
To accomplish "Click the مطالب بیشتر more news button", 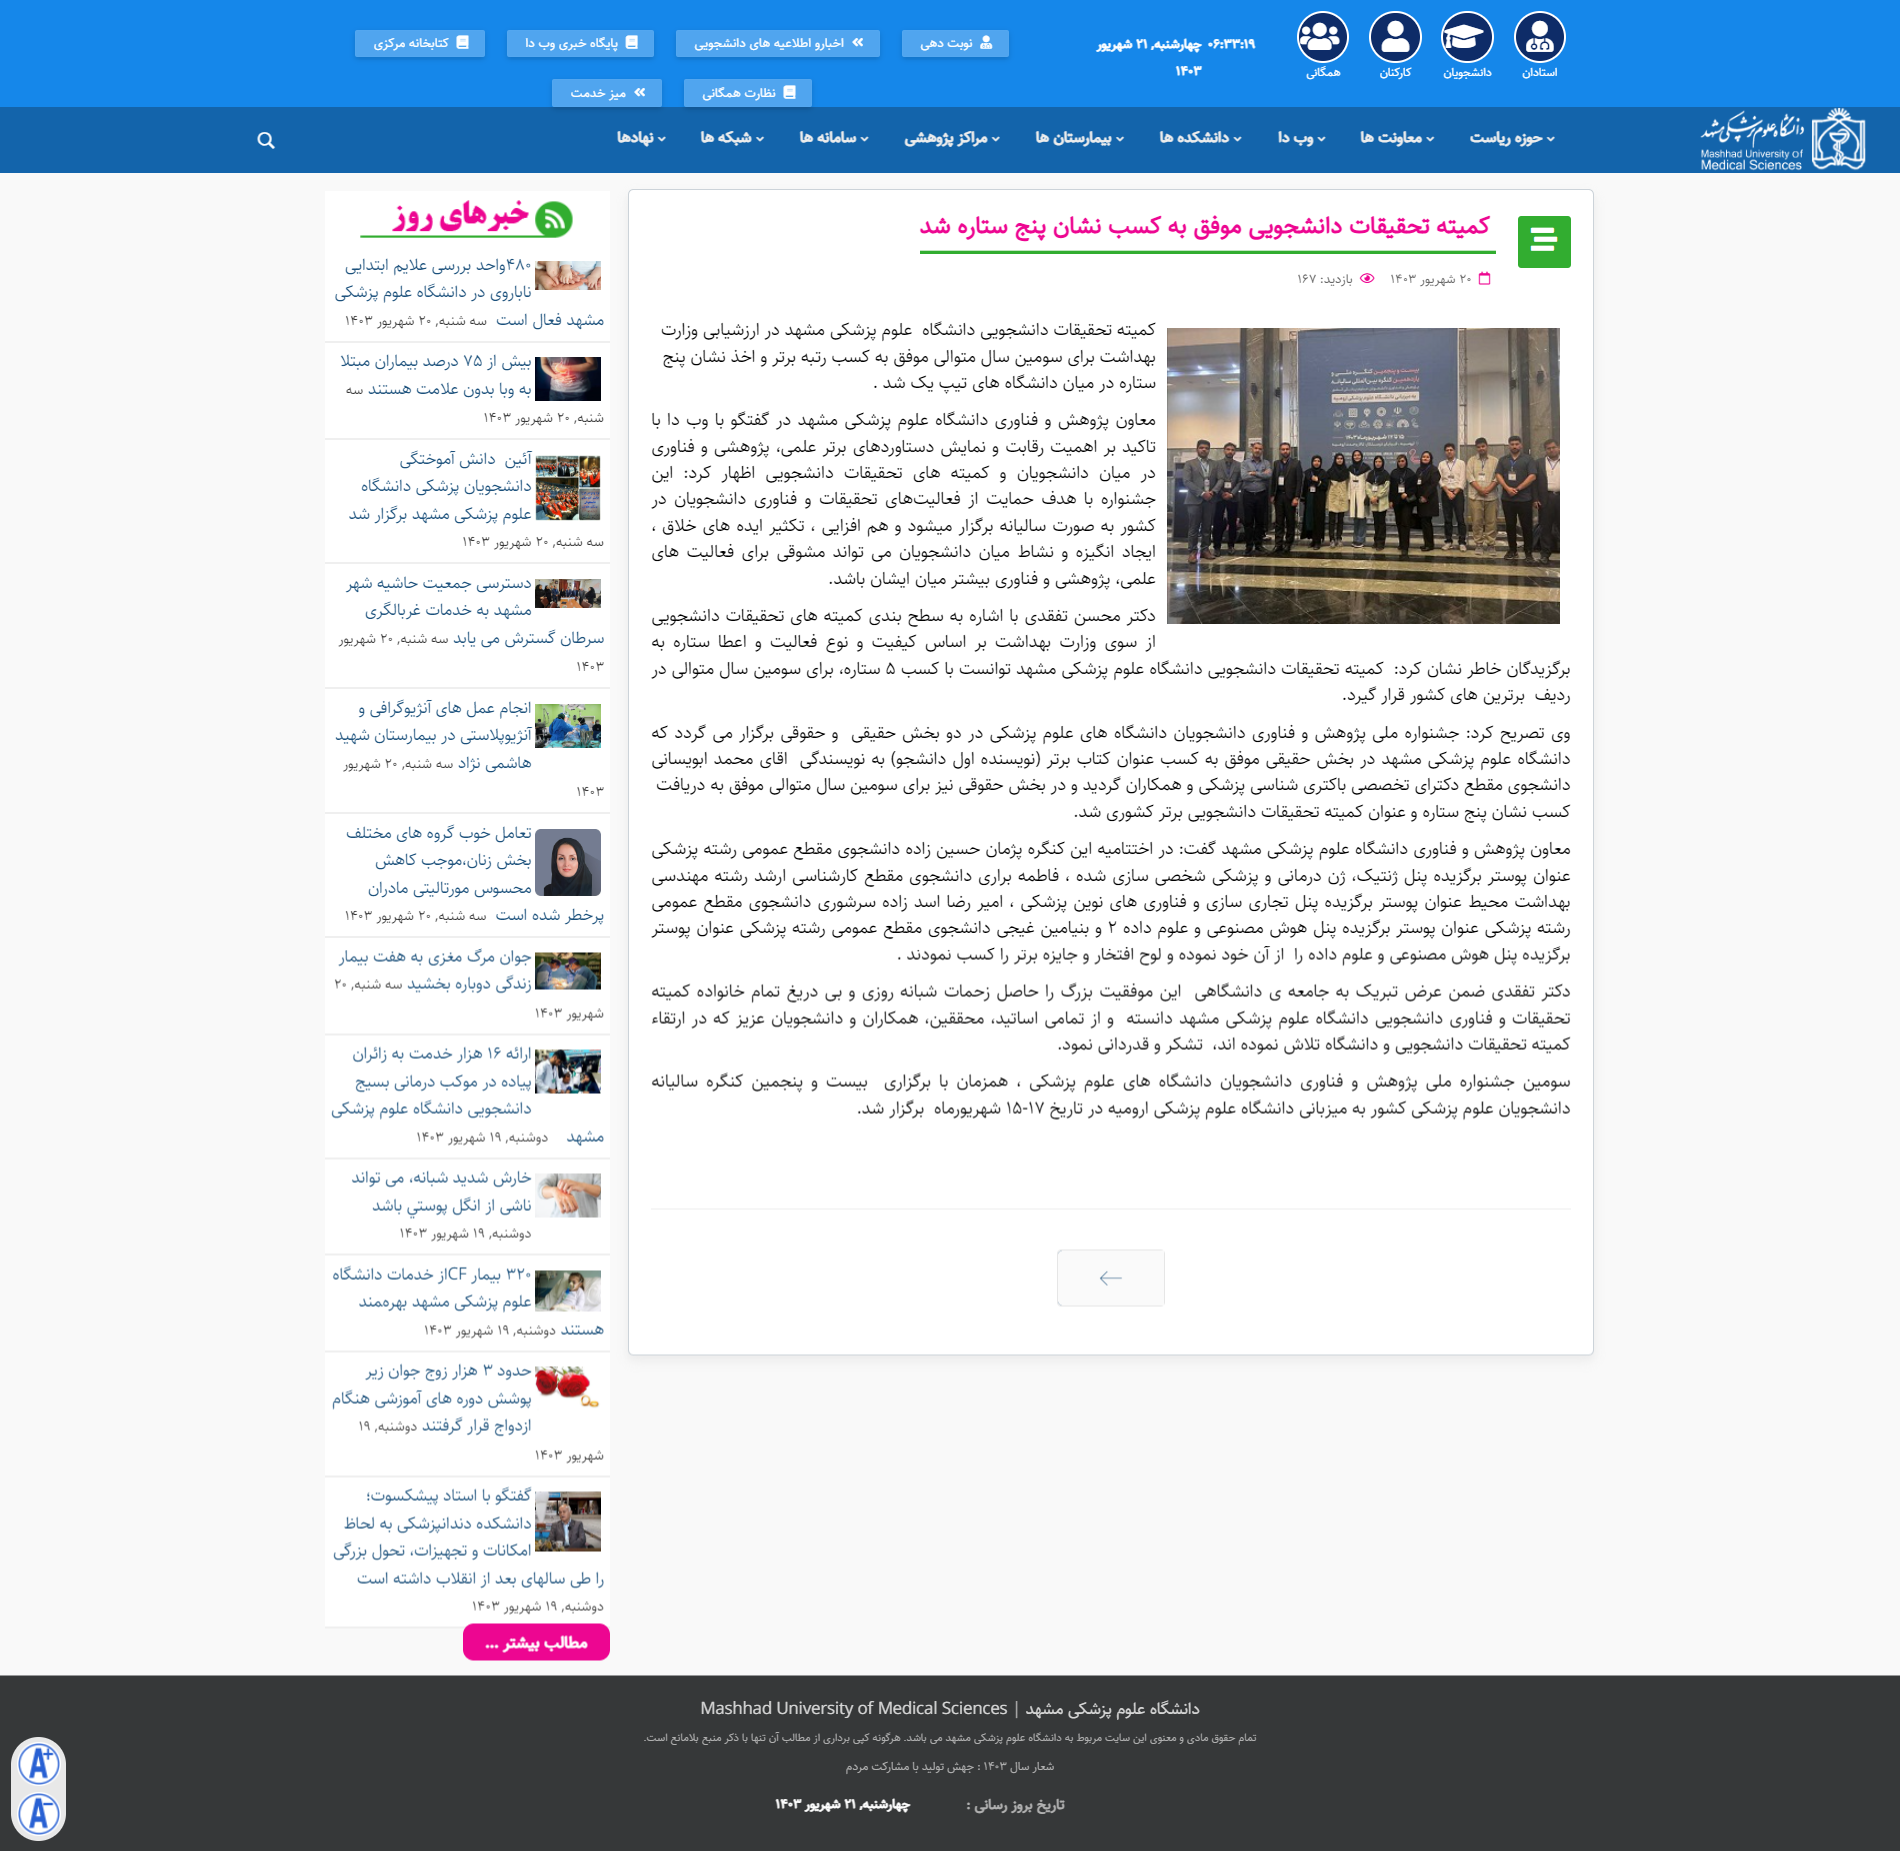I will [536, 1643].
